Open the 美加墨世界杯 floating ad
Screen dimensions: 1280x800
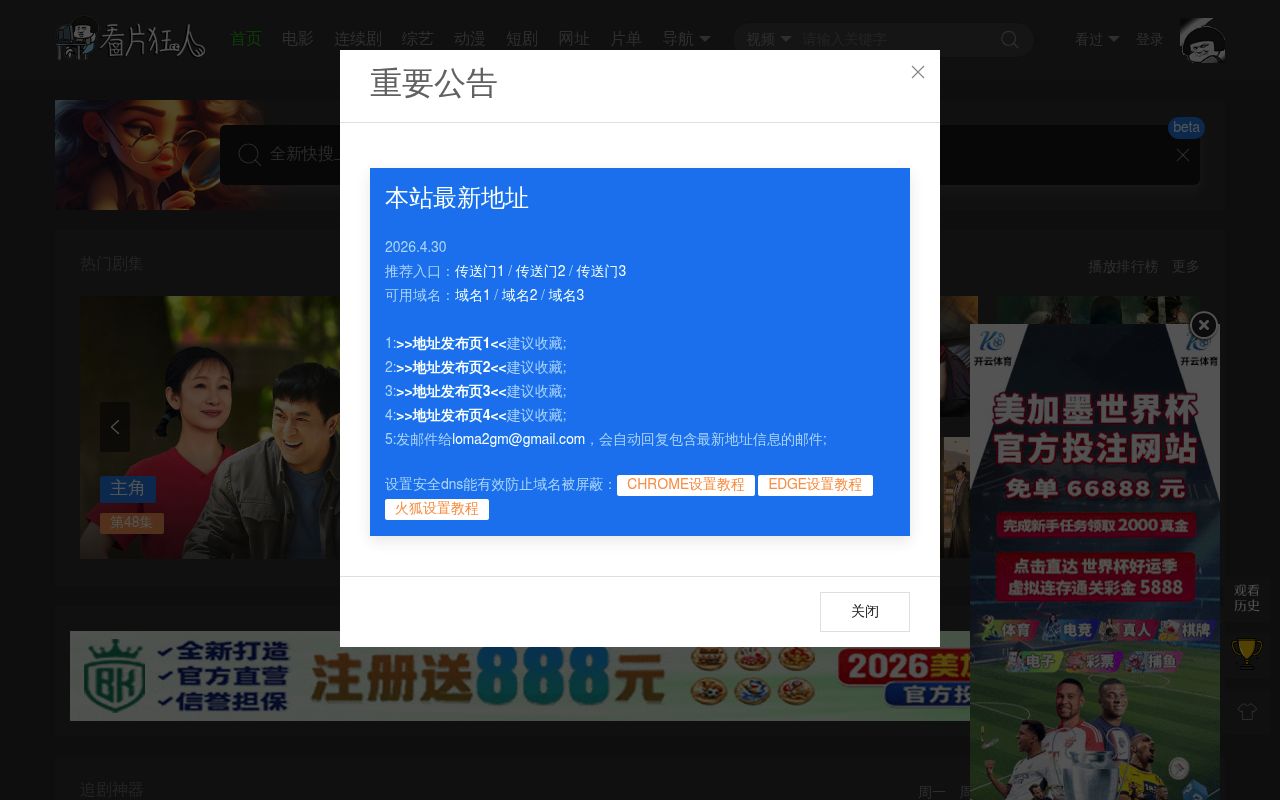pyautogui.click(x=1095, y=562)
